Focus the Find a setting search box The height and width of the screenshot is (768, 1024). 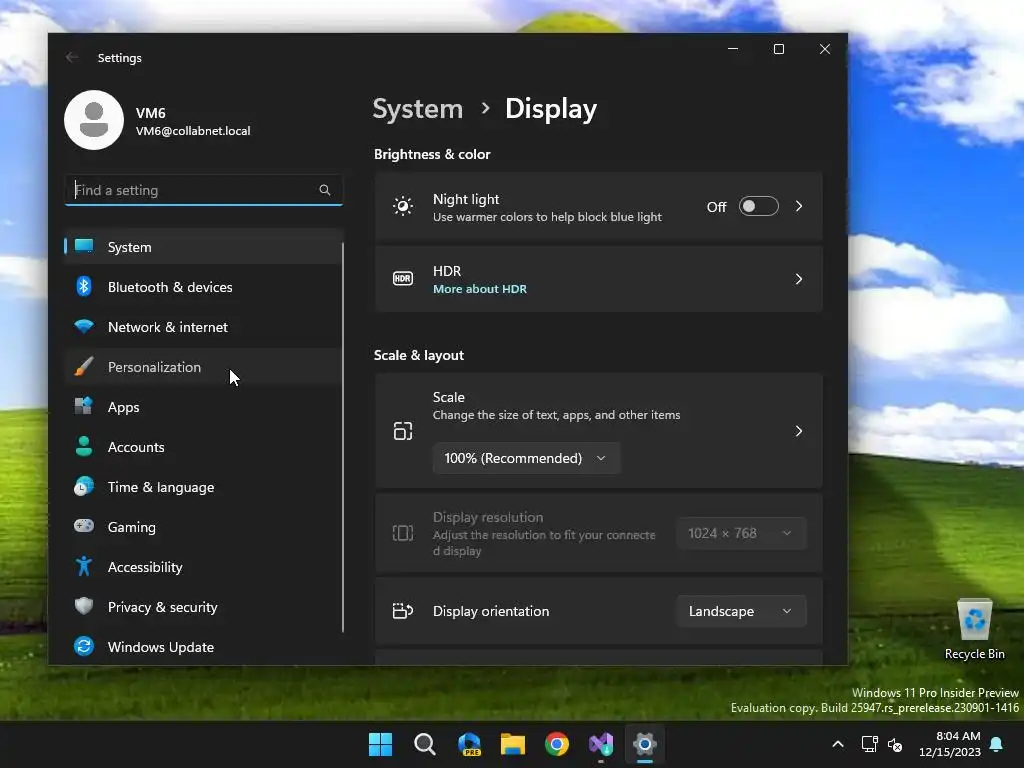204,190
